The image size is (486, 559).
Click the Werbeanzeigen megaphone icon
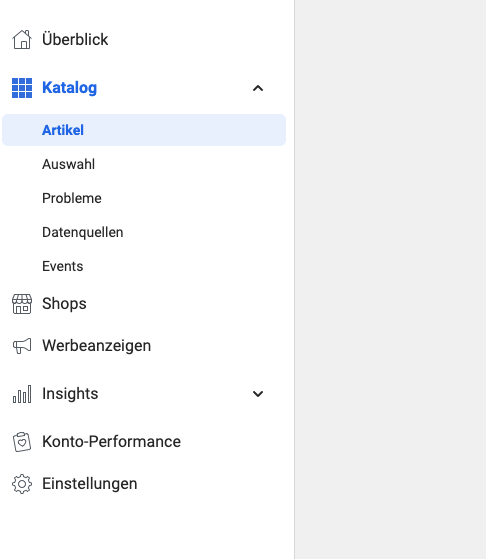click(22, 346)
